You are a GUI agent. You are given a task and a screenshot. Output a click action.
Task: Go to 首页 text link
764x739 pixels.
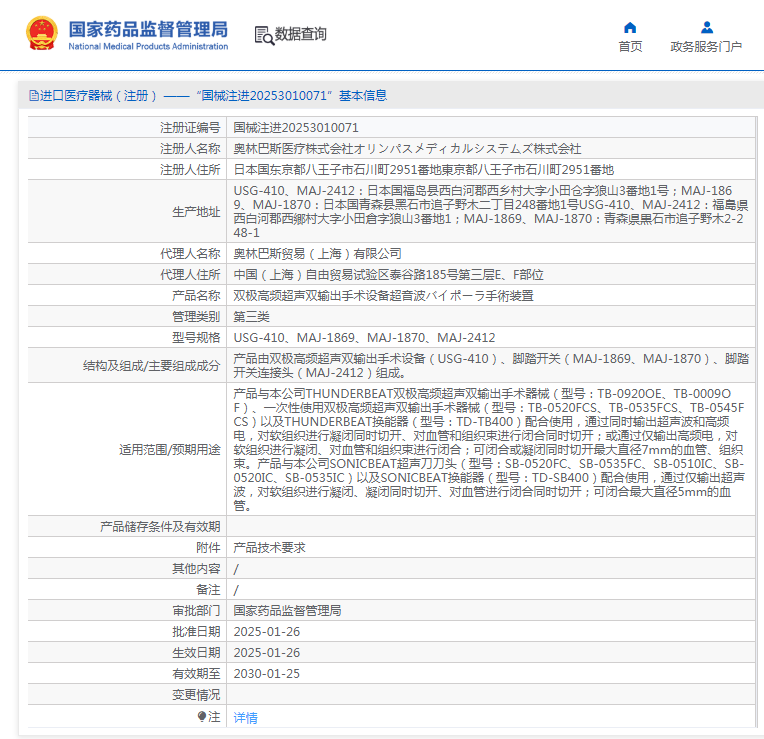pyautogui.click(x=630, y=47)
